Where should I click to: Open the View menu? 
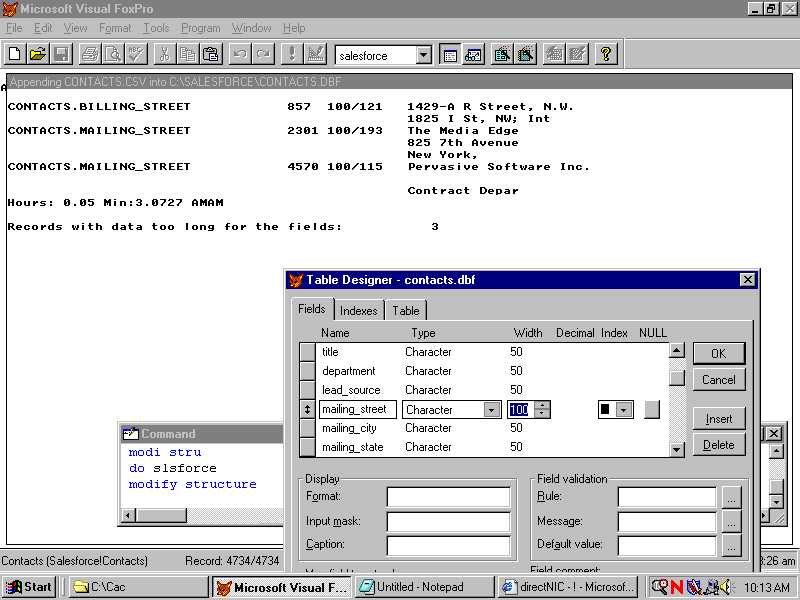click(76, 28)
